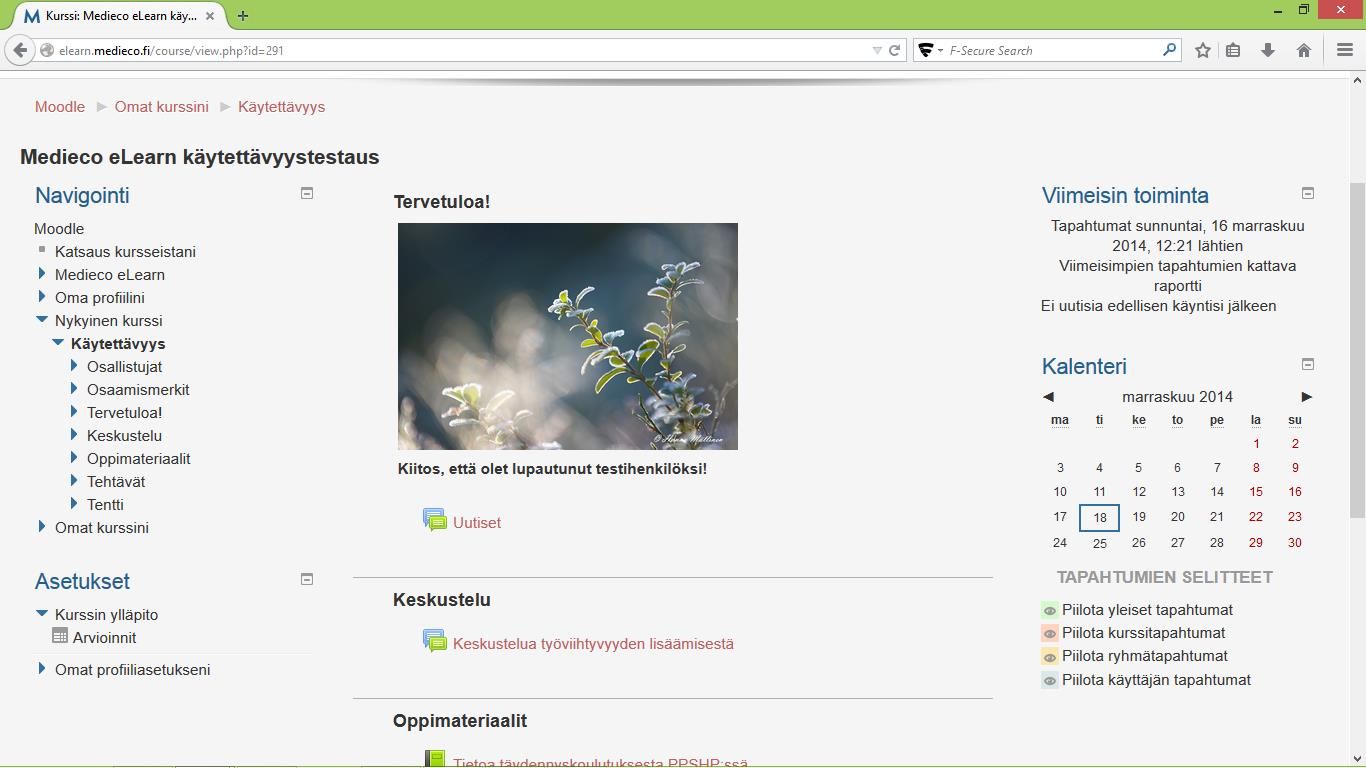
Task: Open Arvioinnit link in settings
Action: pos(104,638)
